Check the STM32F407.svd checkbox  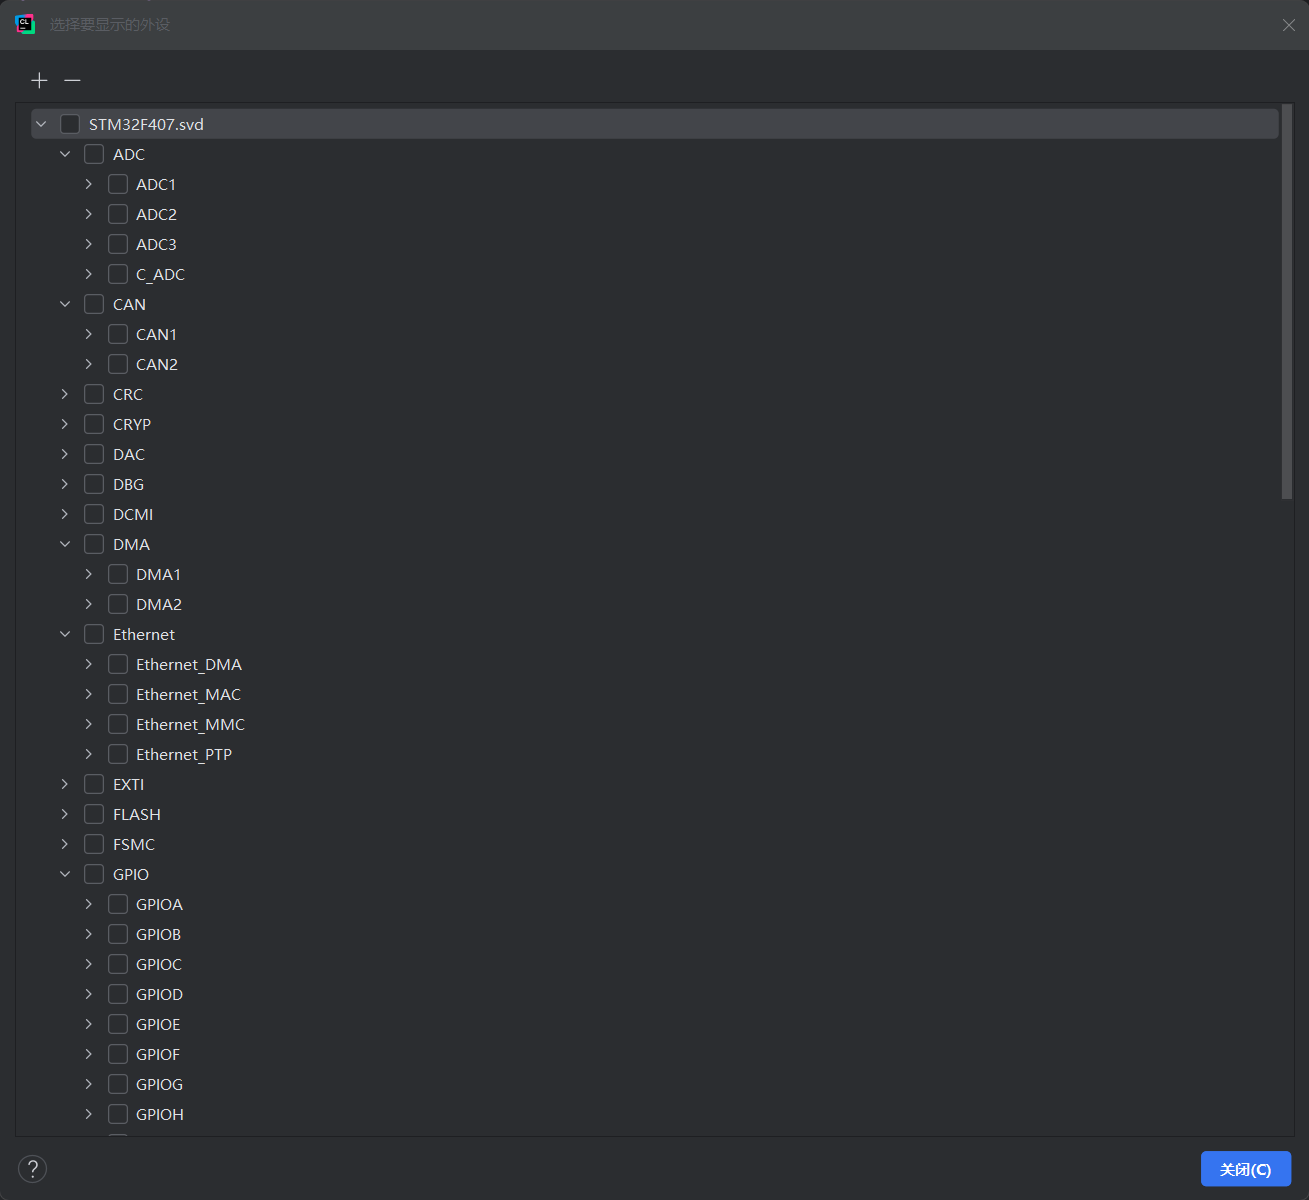click(70, 124)
